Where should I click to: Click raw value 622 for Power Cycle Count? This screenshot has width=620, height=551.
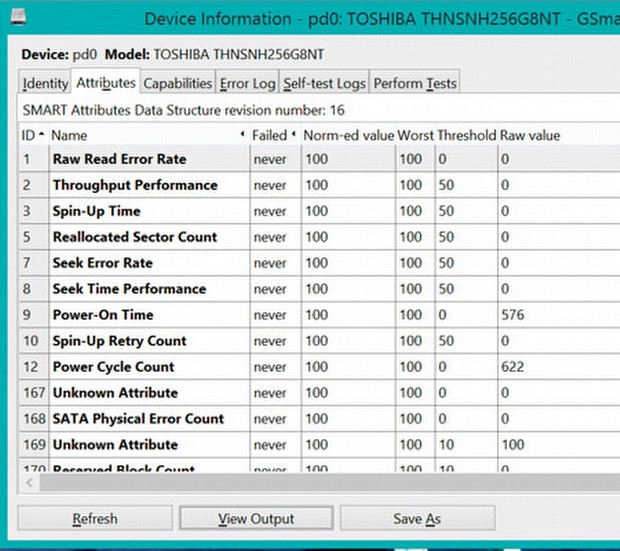(x=513, y=367)
